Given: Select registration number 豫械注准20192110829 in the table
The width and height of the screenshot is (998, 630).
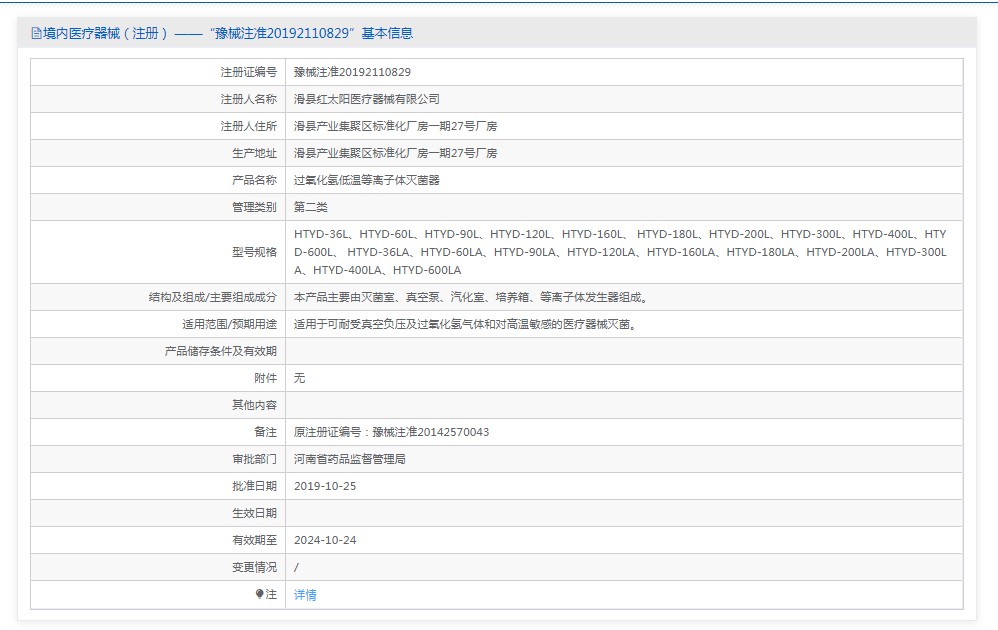Looking at the screenshot, I should tap(352, 72).
